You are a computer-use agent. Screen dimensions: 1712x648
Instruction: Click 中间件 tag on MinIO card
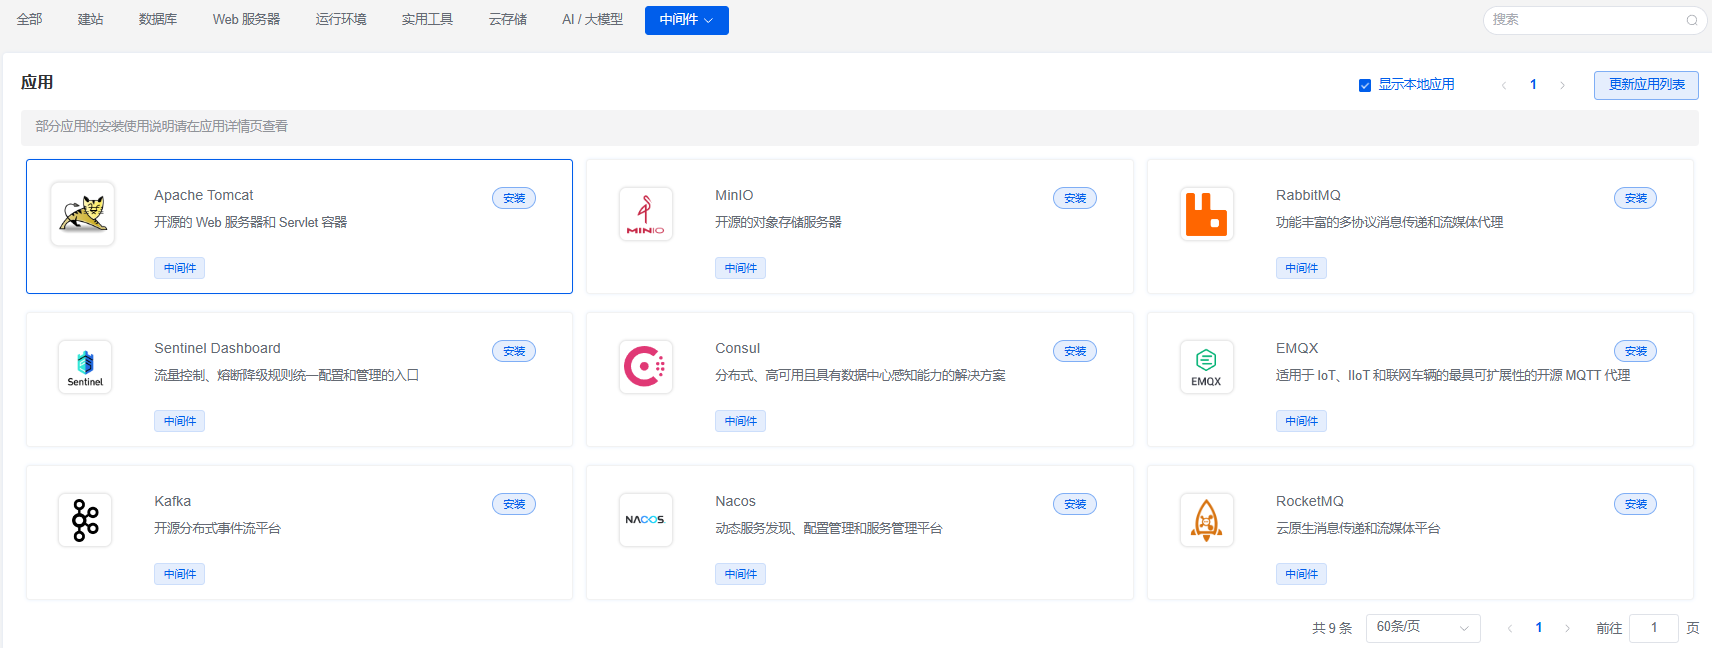[741, 268]
